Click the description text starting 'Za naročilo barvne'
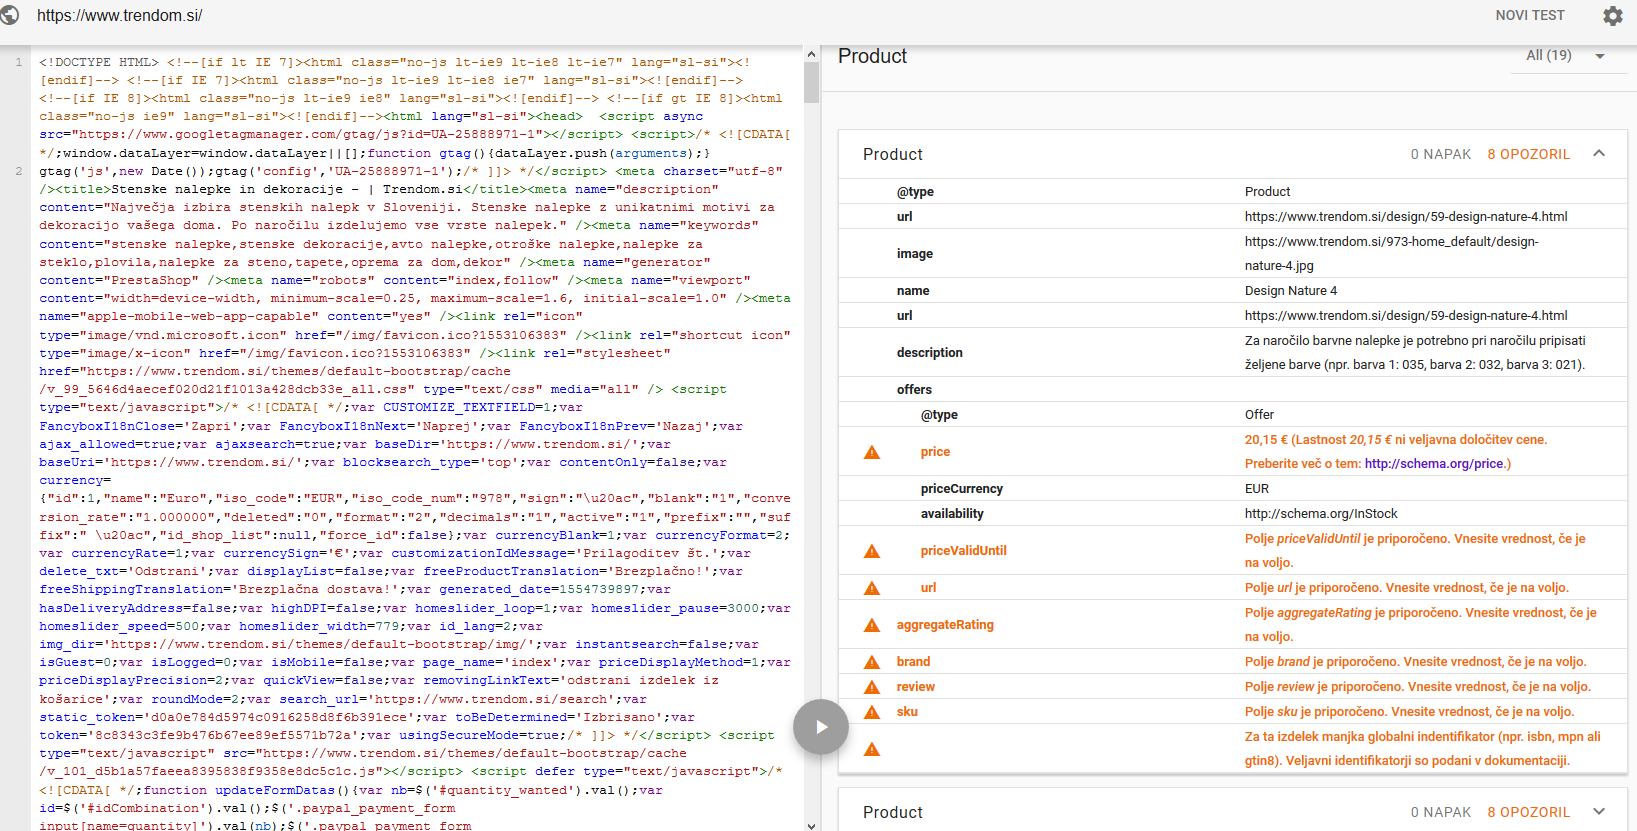1637x831 pixels. point(1415,353)
